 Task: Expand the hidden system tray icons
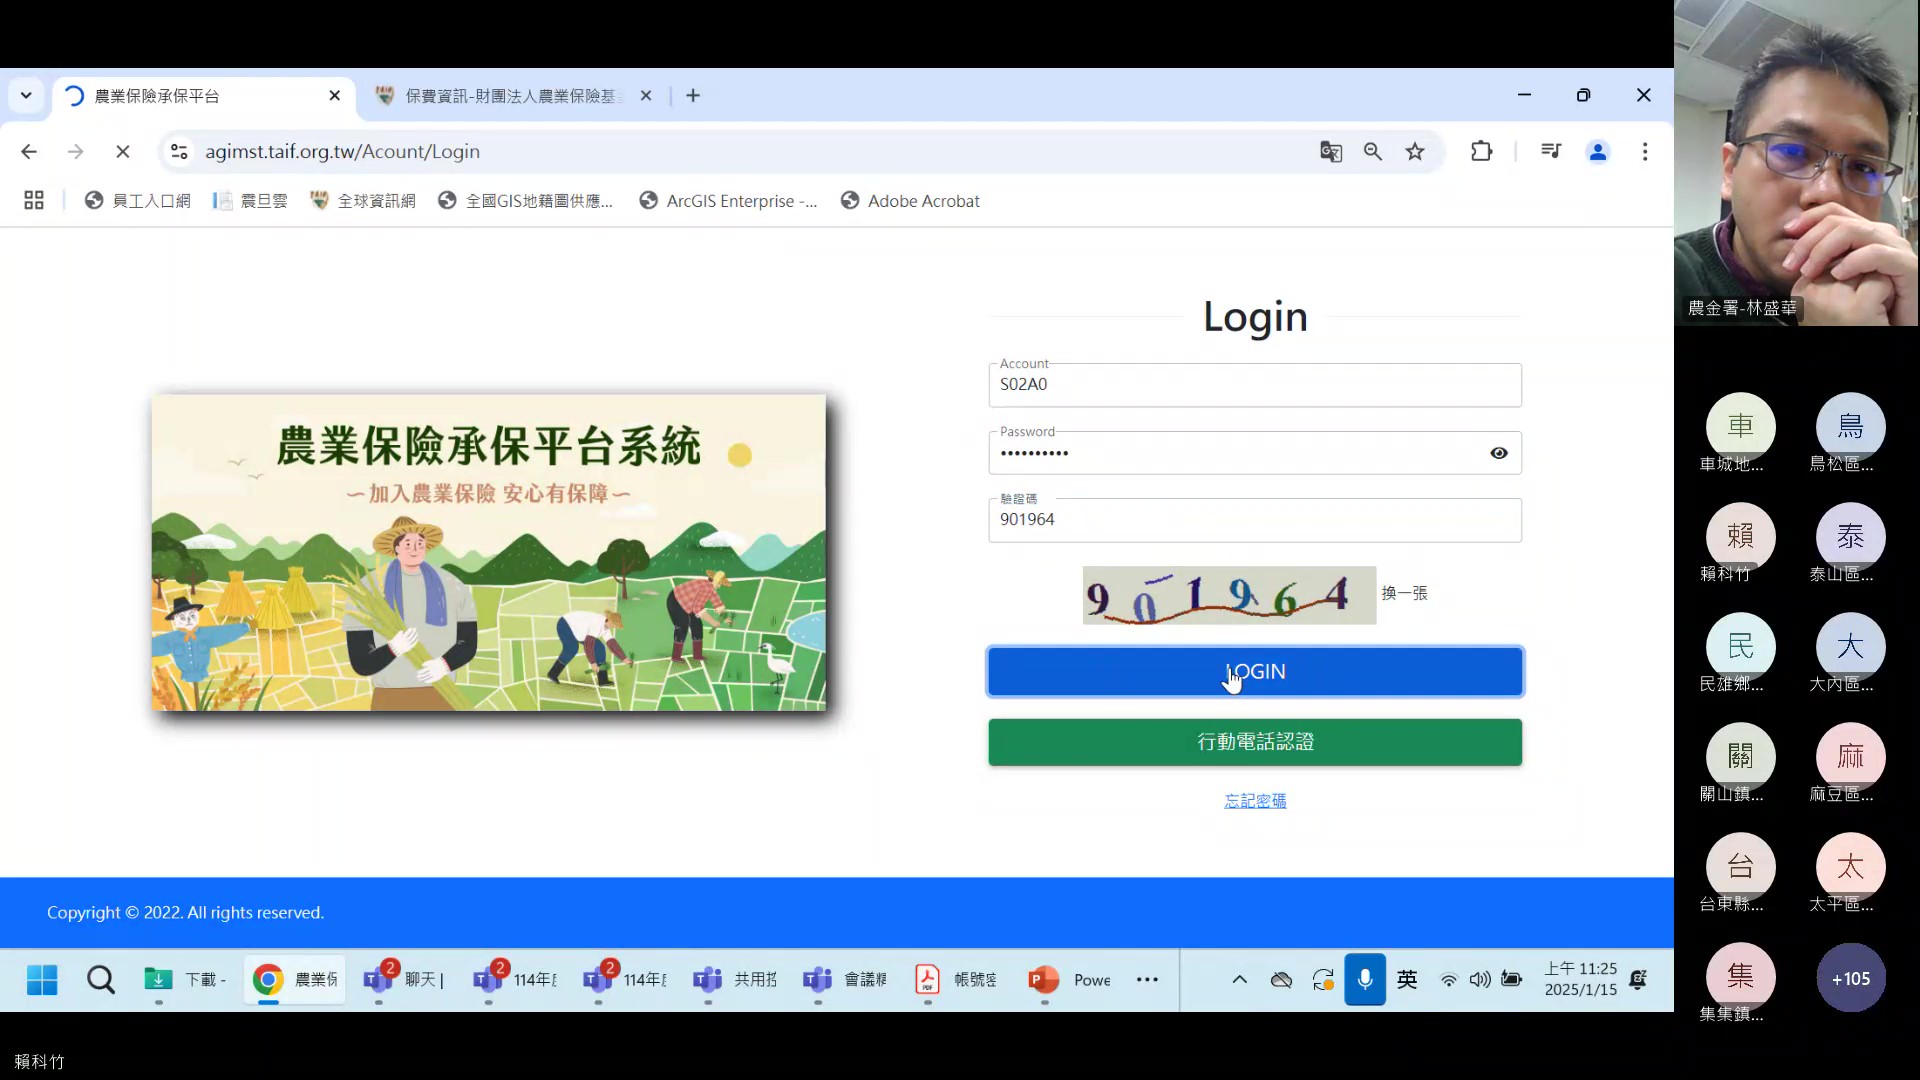[1239, 980]
